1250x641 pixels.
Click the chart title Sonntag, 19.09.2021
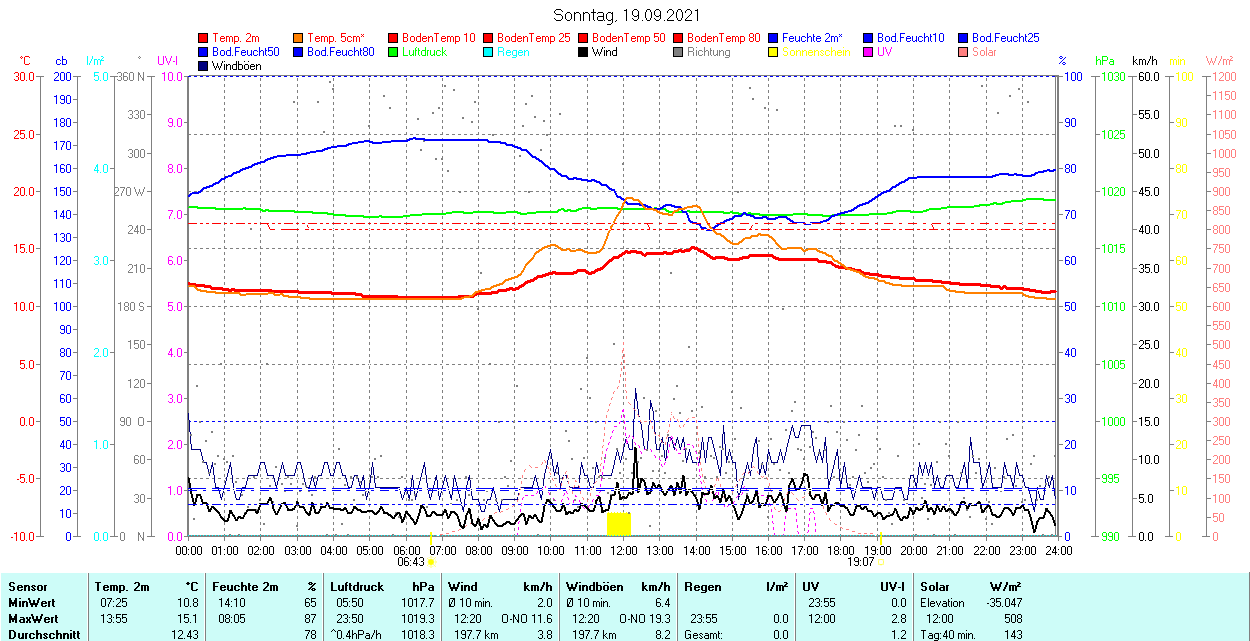click(627, 16)
